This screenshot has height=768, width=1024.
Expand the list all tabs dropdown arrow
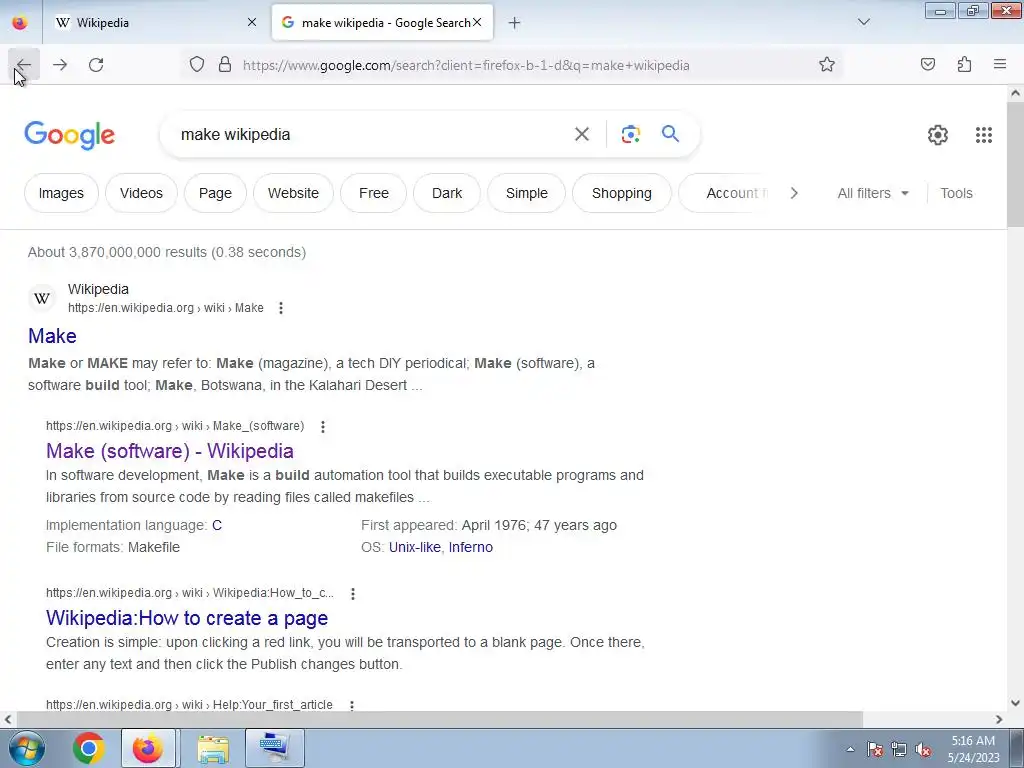(x=863, y=23)
